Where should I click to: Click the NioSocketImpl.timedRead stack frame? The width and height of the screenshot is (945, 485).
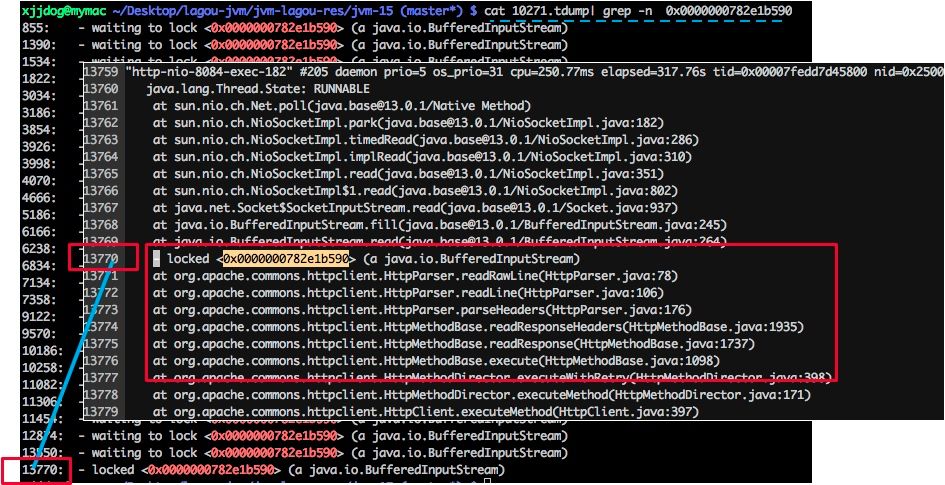point(426,140)
